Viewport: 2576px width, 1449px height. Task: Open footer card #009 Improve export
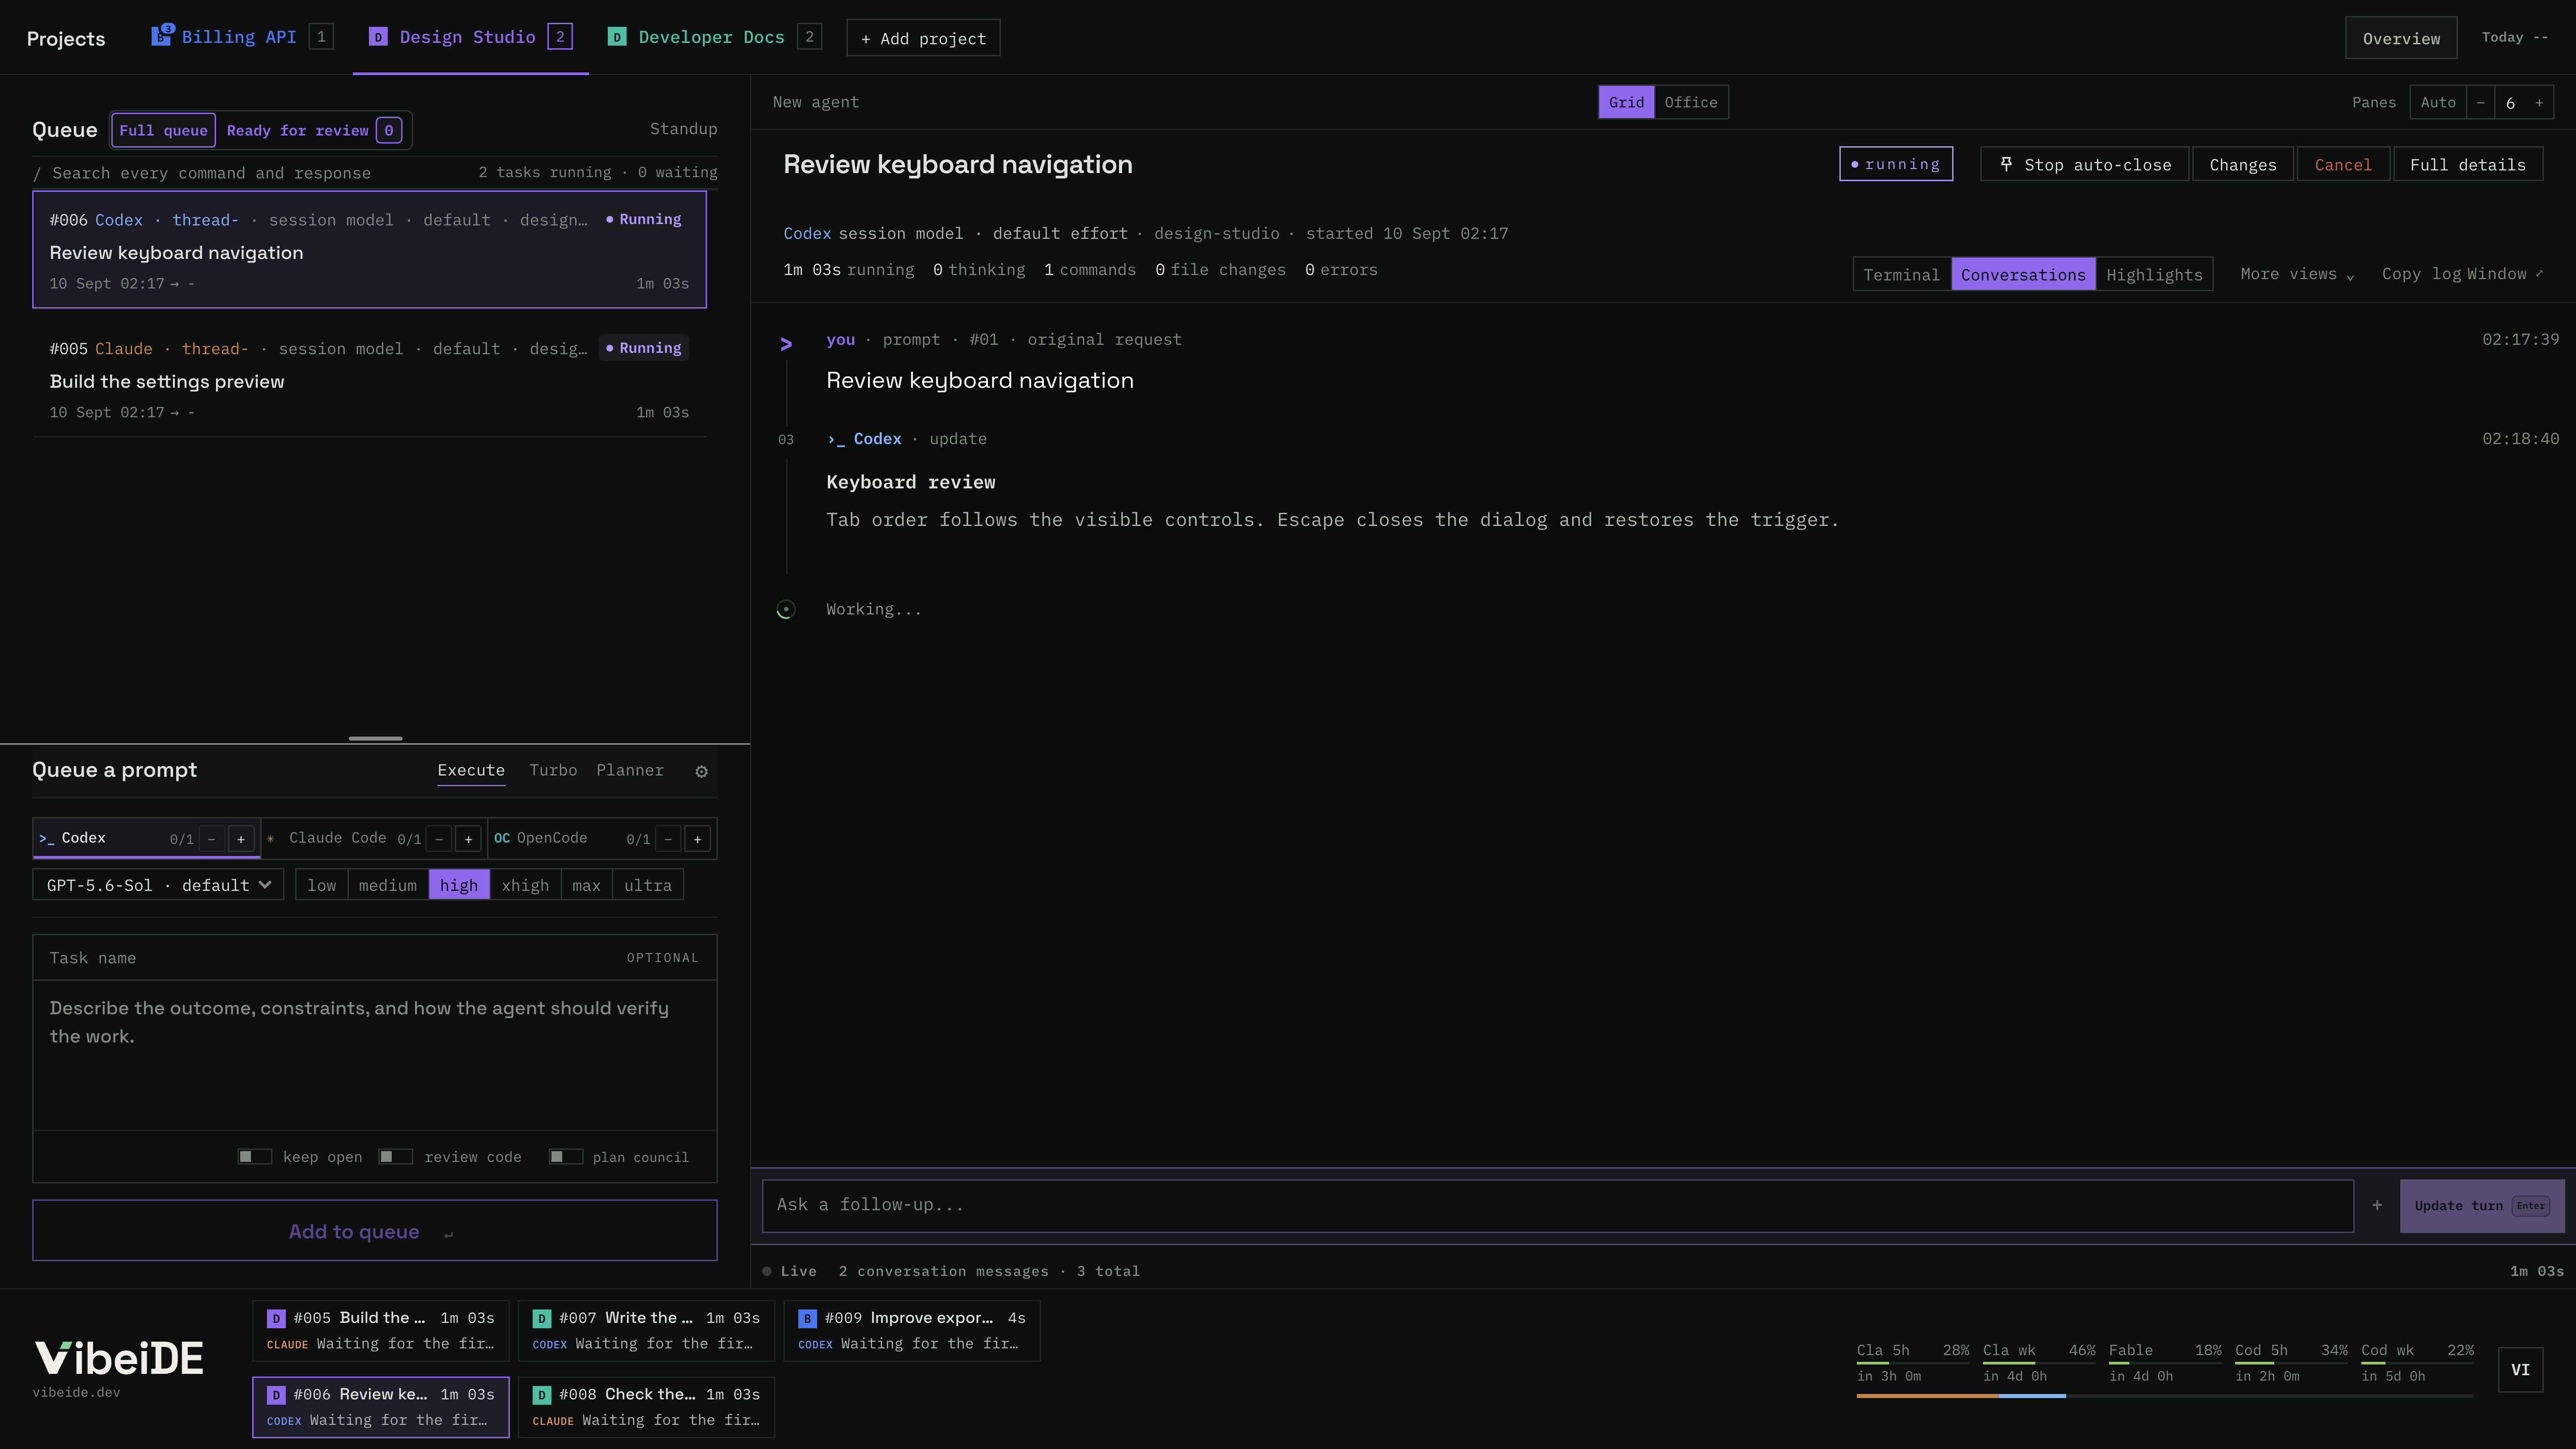[912, 1331]
